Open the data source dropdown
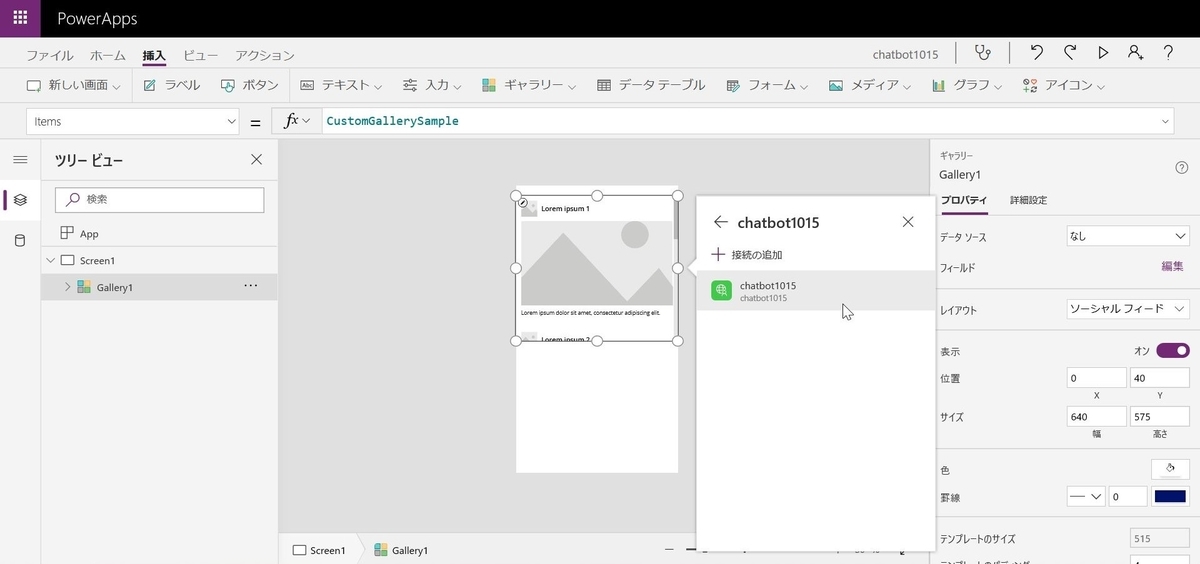The height and width of the screenshot is (564, 1200). [1128, 237]
